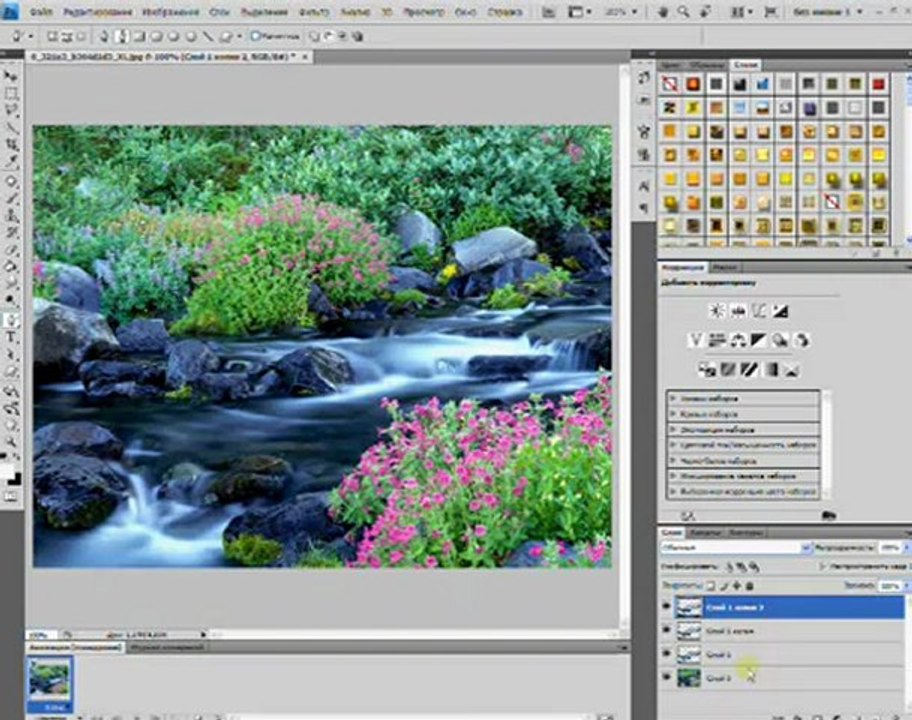Viewport: 912px width, 720px height.
Task: Add a Channel Mixer adjustment
Action: click(x=801, y=340)
